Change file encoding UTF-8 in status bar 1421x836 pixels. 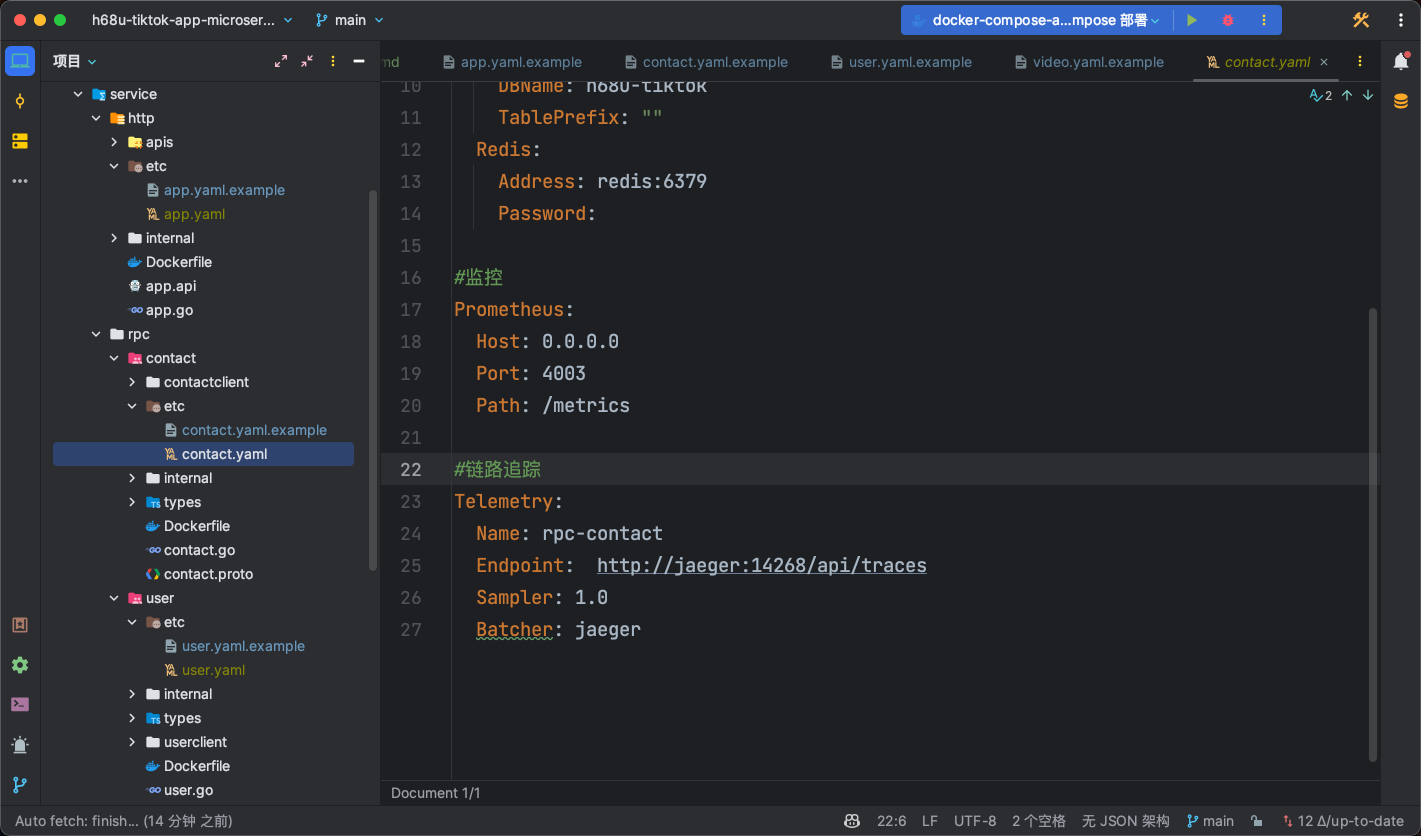click(x=975, y=821)
